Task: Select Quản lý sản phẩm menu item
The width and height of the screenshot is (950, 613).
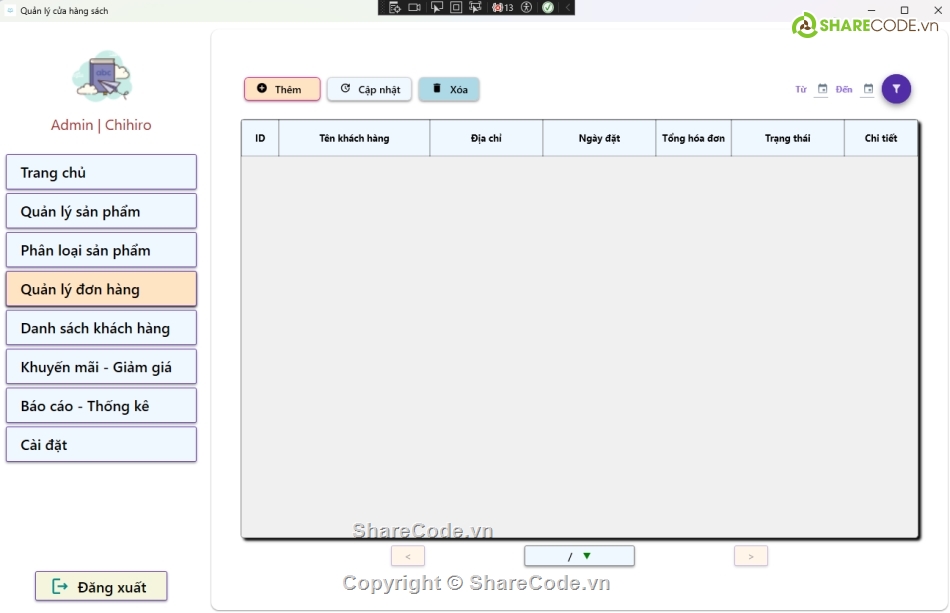Action: click(x=101, y=211)
